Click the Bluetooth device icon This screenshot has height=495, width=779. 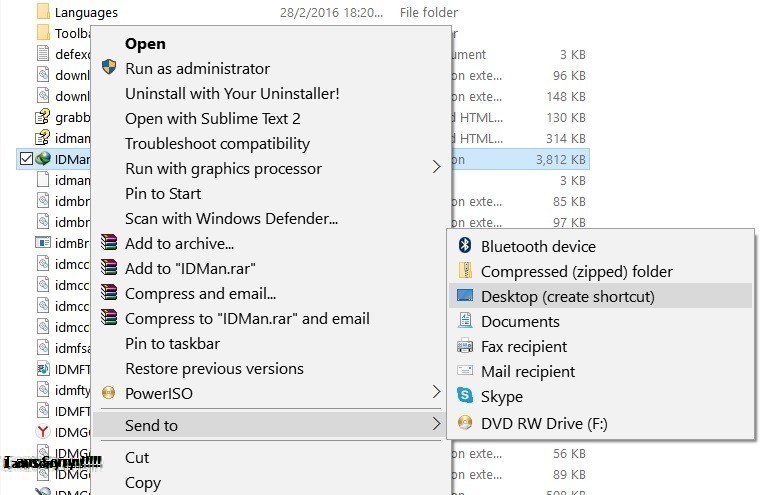pyautogui.click(x=464, y=246)
